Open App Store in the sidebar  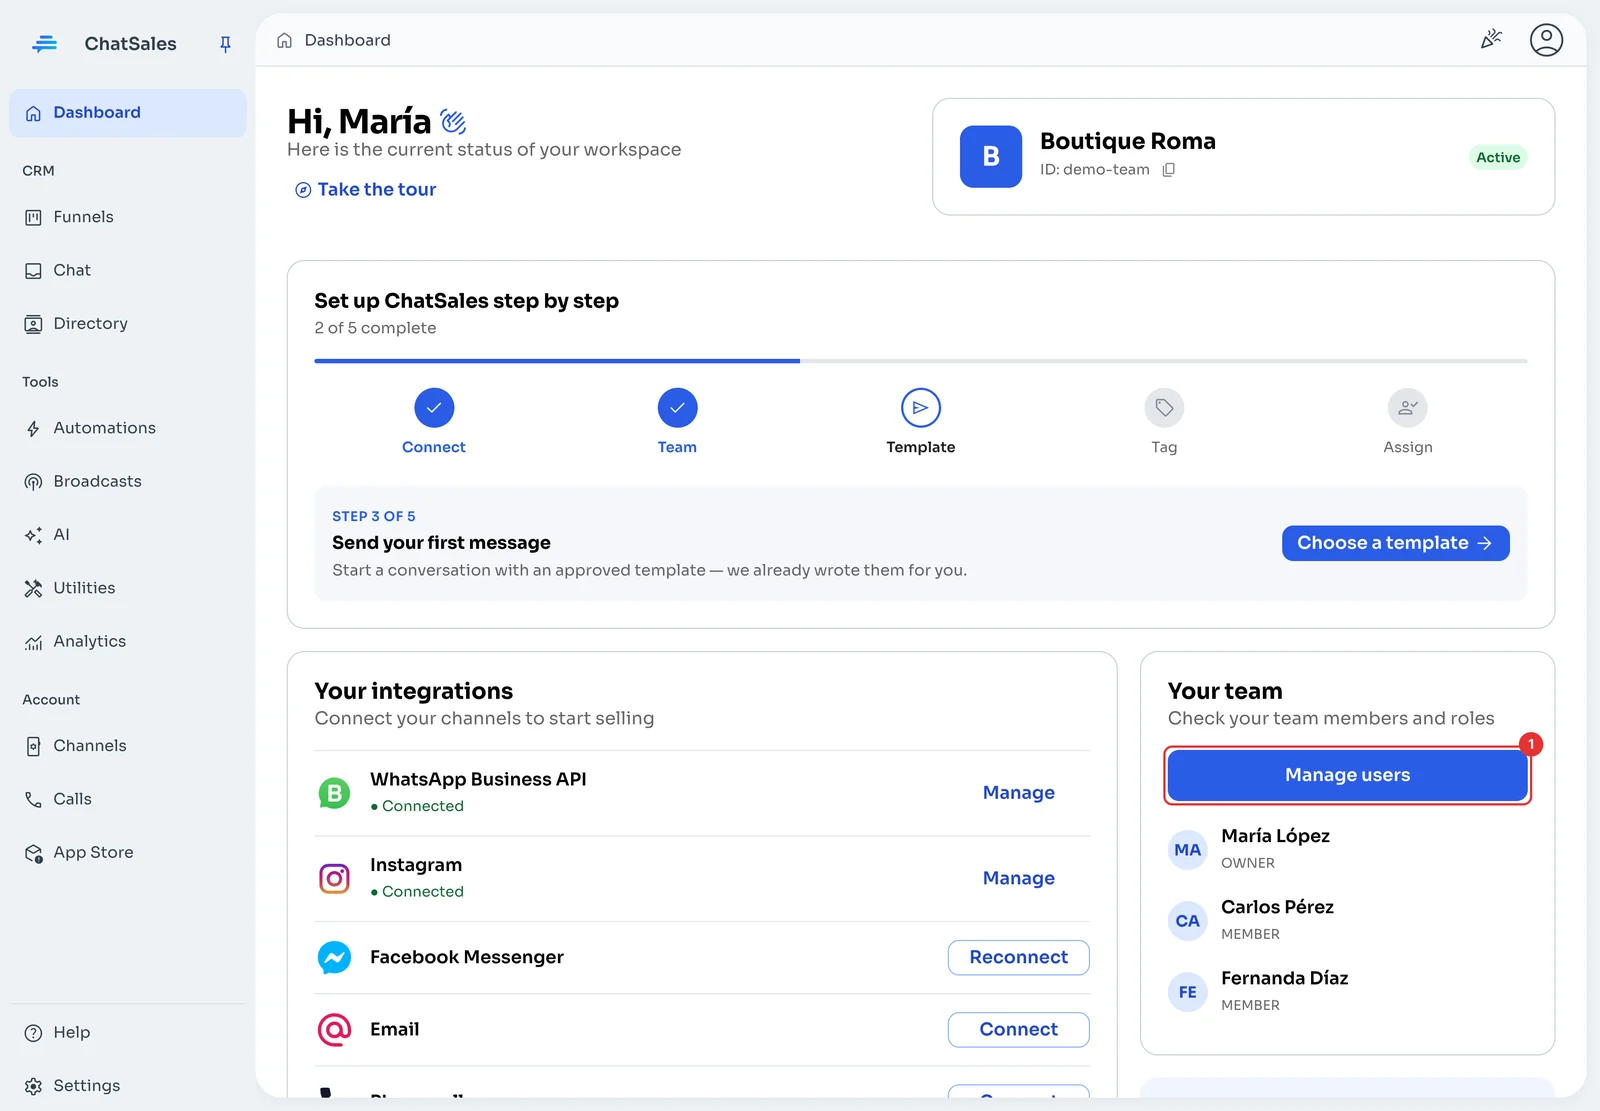coord(128,852)
